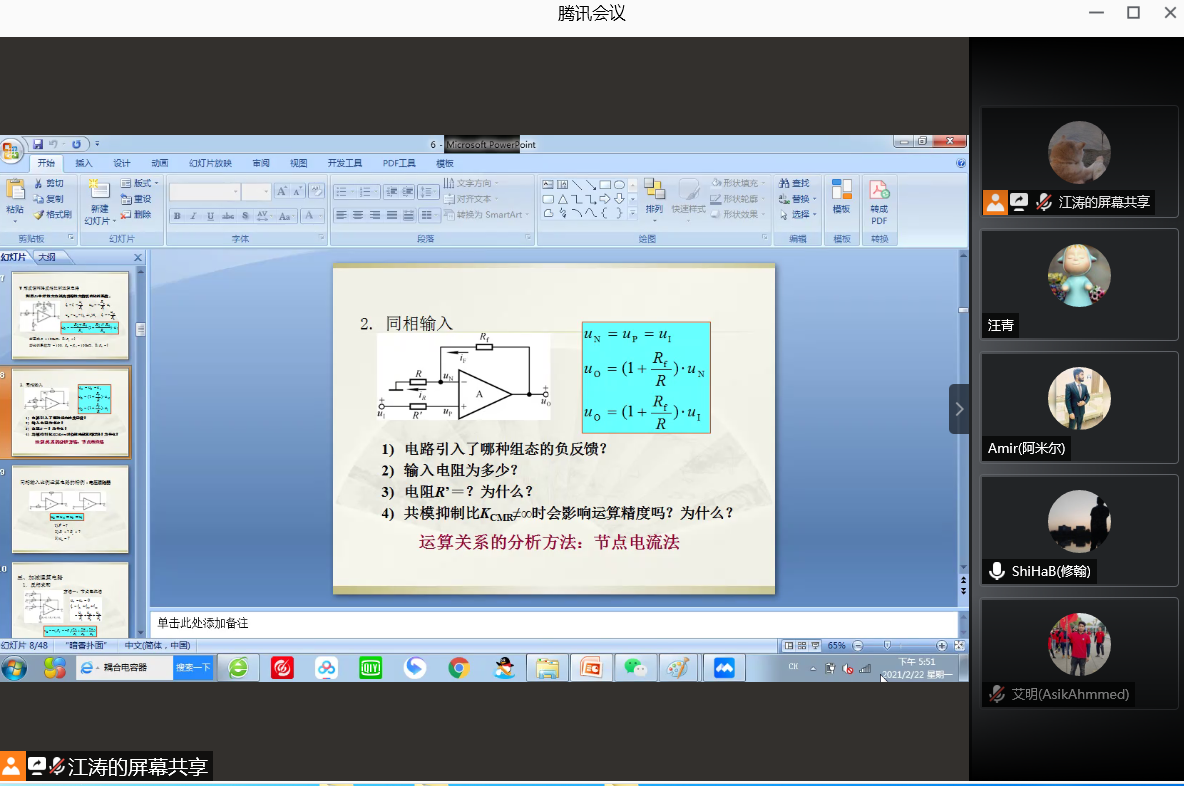Toggle bold text formatting
The width and height of the screenshot is (1184, 786).
[x=177, y=216]
